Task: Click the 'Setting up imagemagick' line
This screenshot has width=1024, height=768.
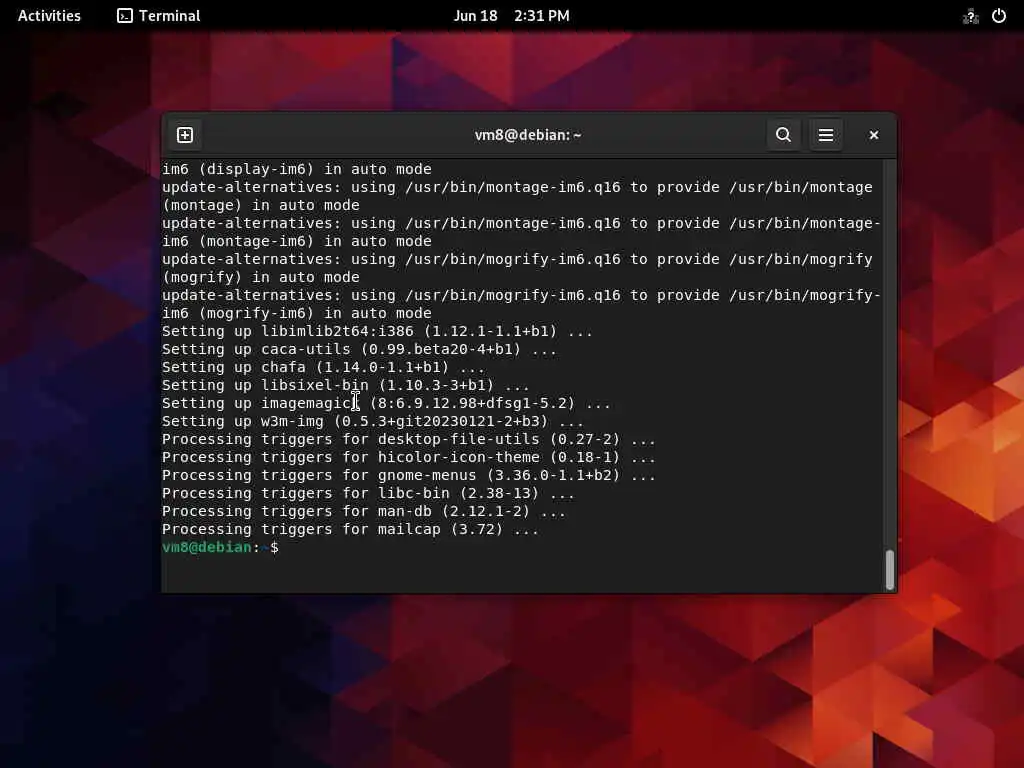Action: pyautogui.click(x=386, y=403)
